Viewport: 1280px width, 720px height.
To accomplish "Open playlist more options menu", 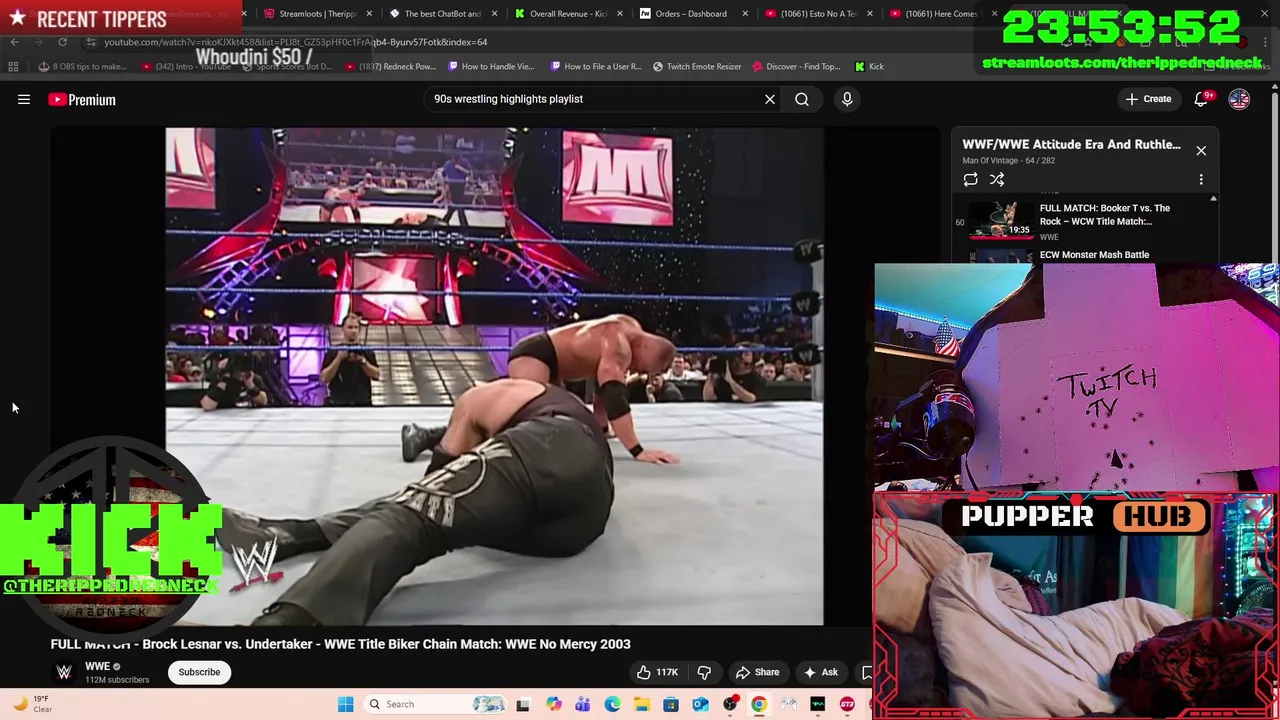I will (x=1201, y=180).
